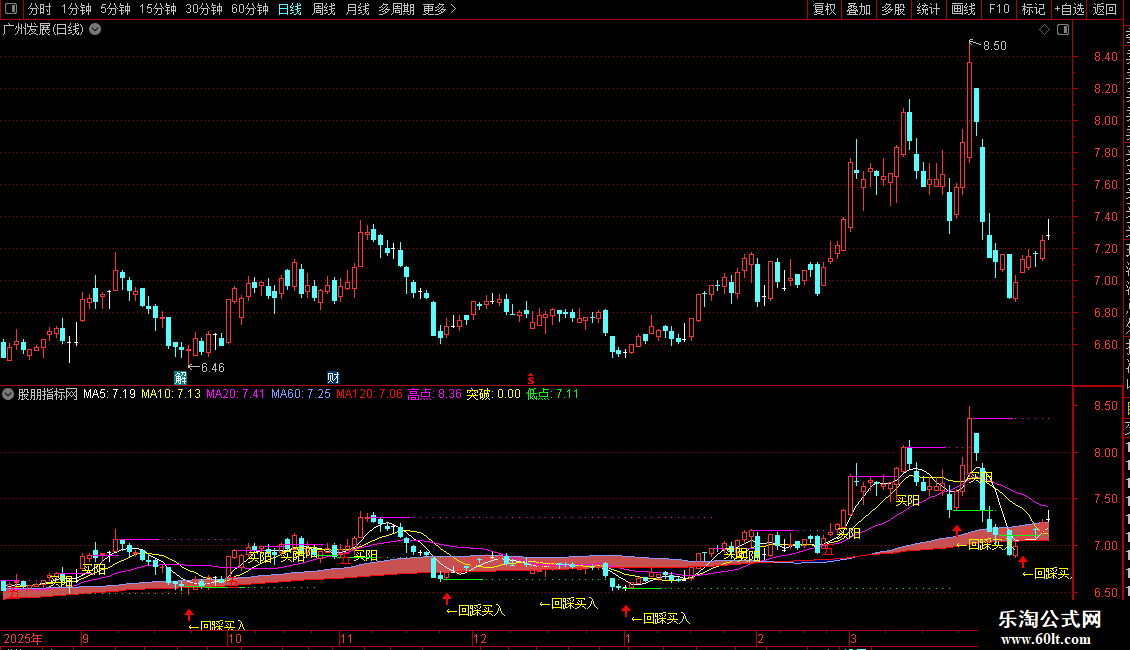This screenshot has width=1130, height=650.
Task: Select the 日线 daily period
Action: (290, 9)
